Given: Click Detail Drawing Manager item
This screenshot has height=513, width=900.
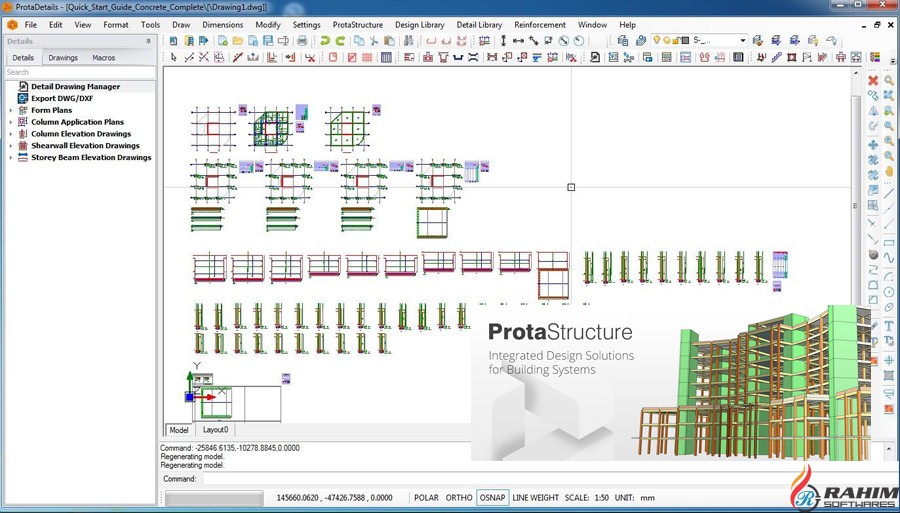Looking at the screenshot, I should [x=75, y=87].
